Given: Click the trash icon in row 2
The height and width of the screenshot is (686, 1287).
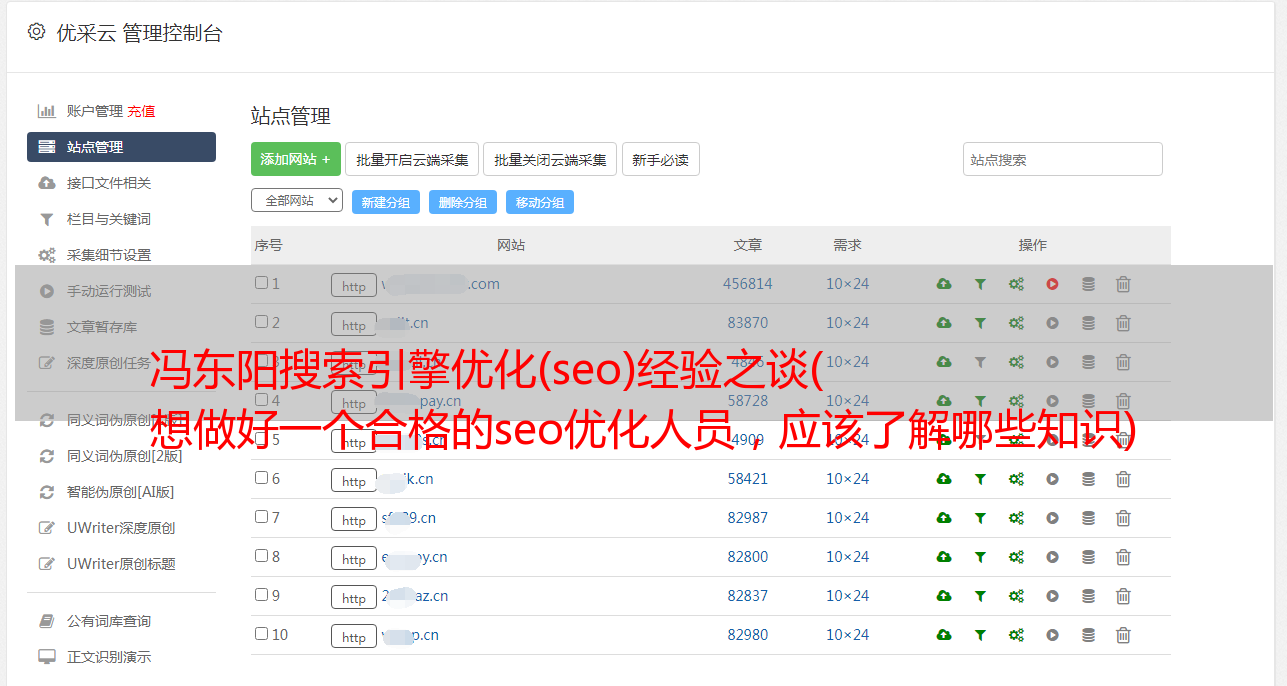Looking at the screenshot, I should pyautogui.click(x=1123, y=323).
